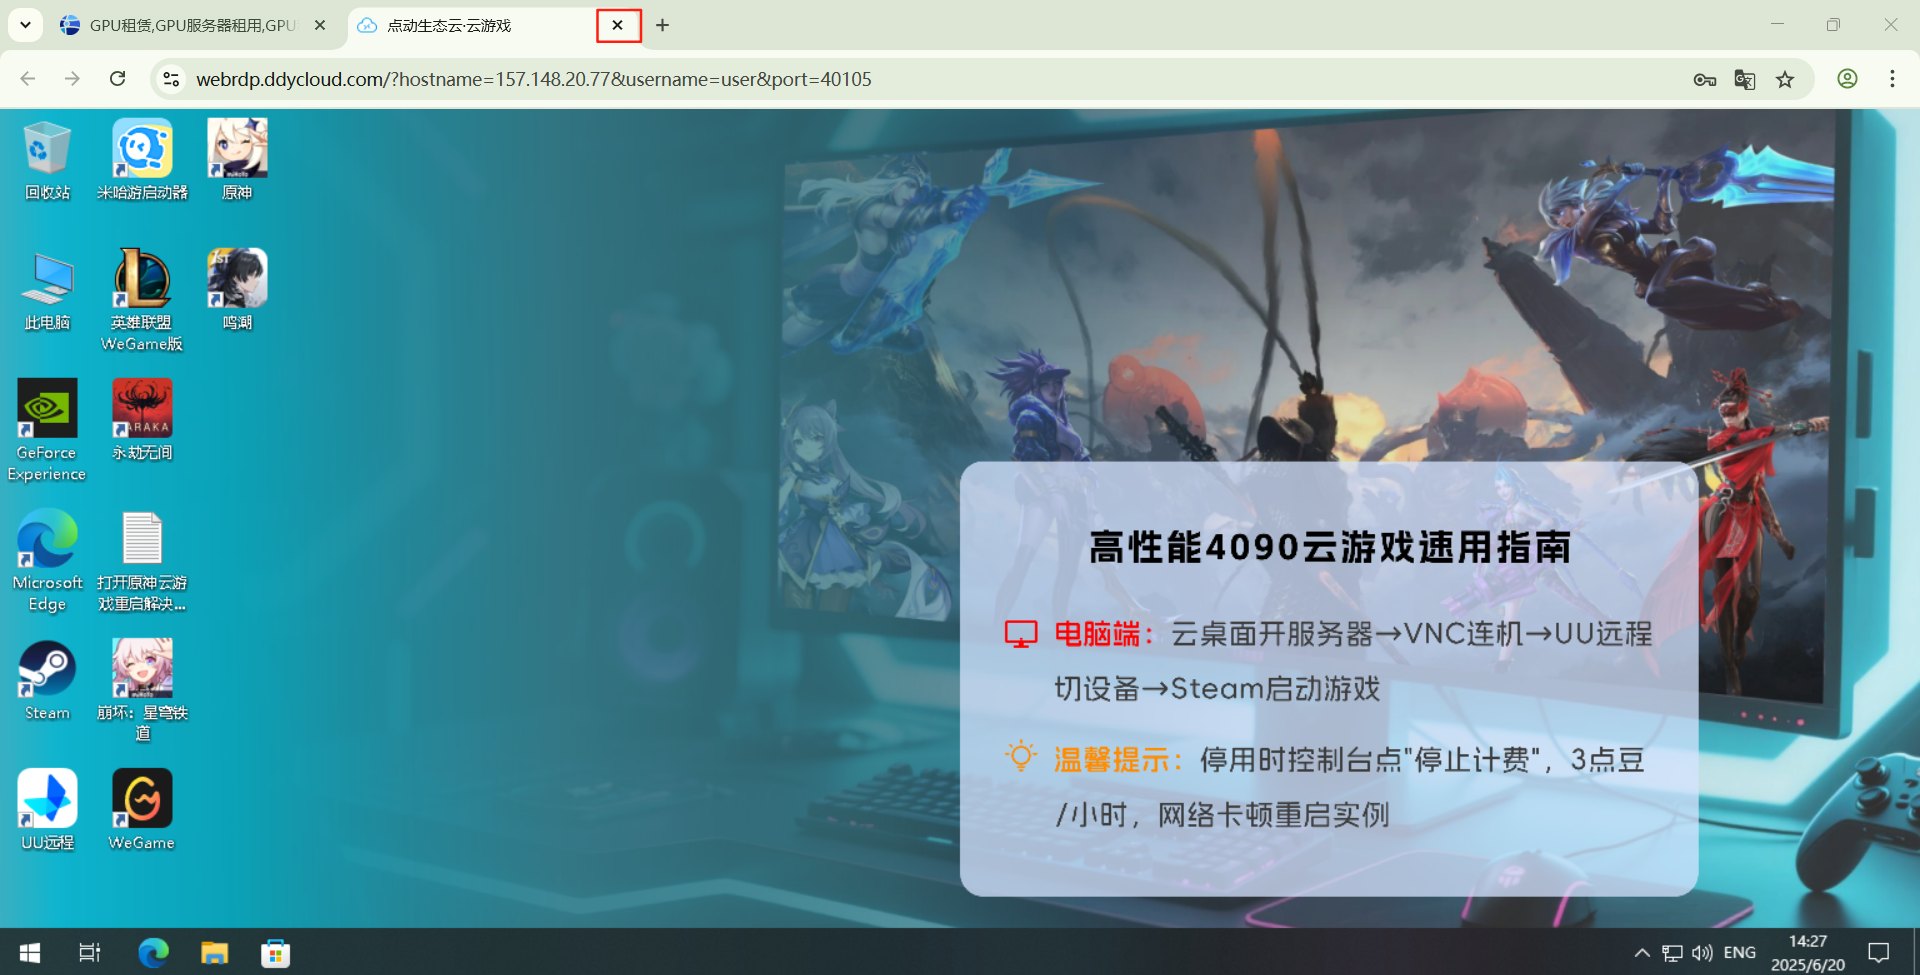The image size is (1920, 975).
Task: Open the Chrome three-dot menu
Action: click(1892, 79)
